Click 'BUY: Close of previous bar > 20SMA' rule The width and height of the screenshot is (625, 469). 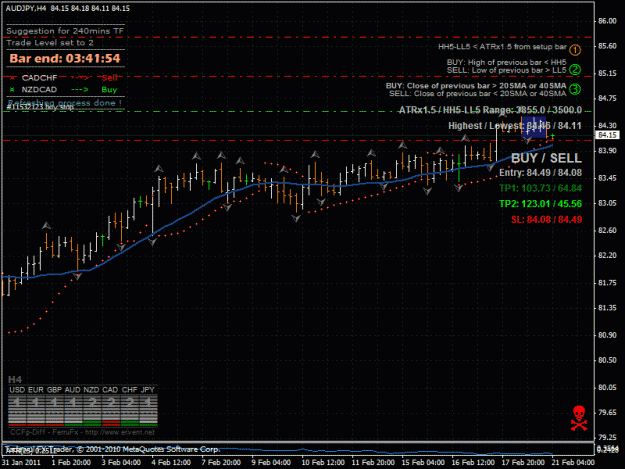[x=476, y=86]
